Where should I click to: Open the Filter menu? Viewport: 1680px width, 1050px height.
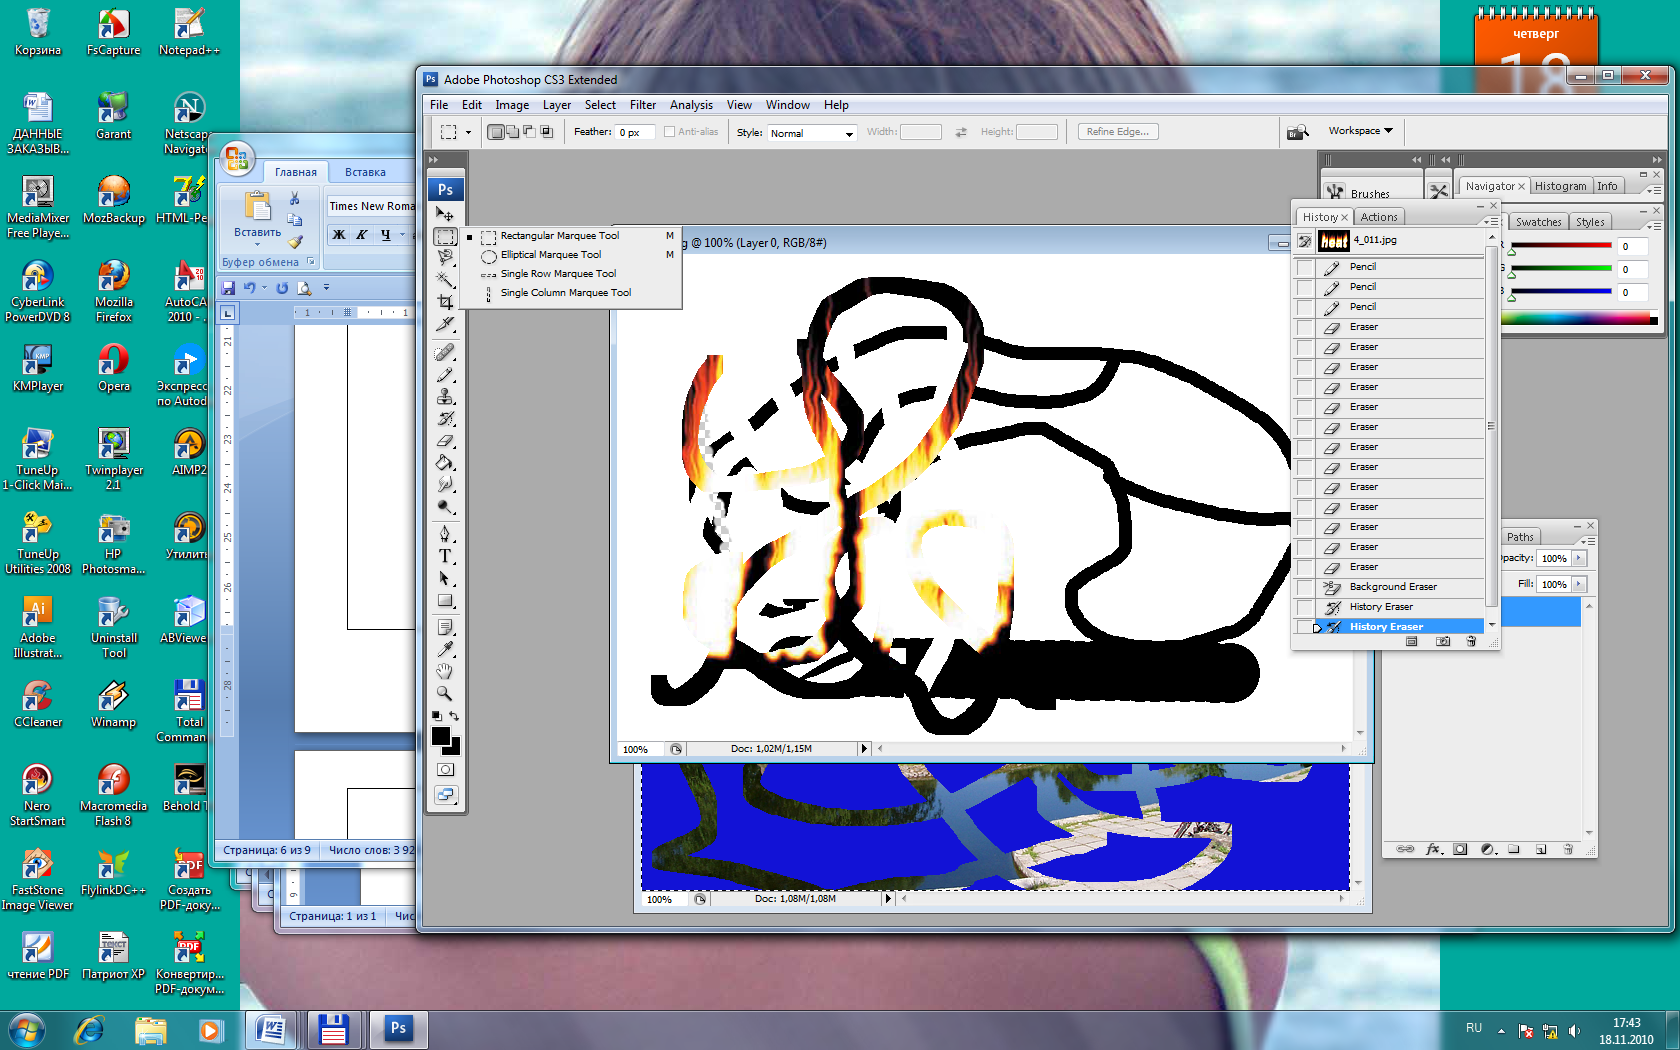[x=643, y=105]
